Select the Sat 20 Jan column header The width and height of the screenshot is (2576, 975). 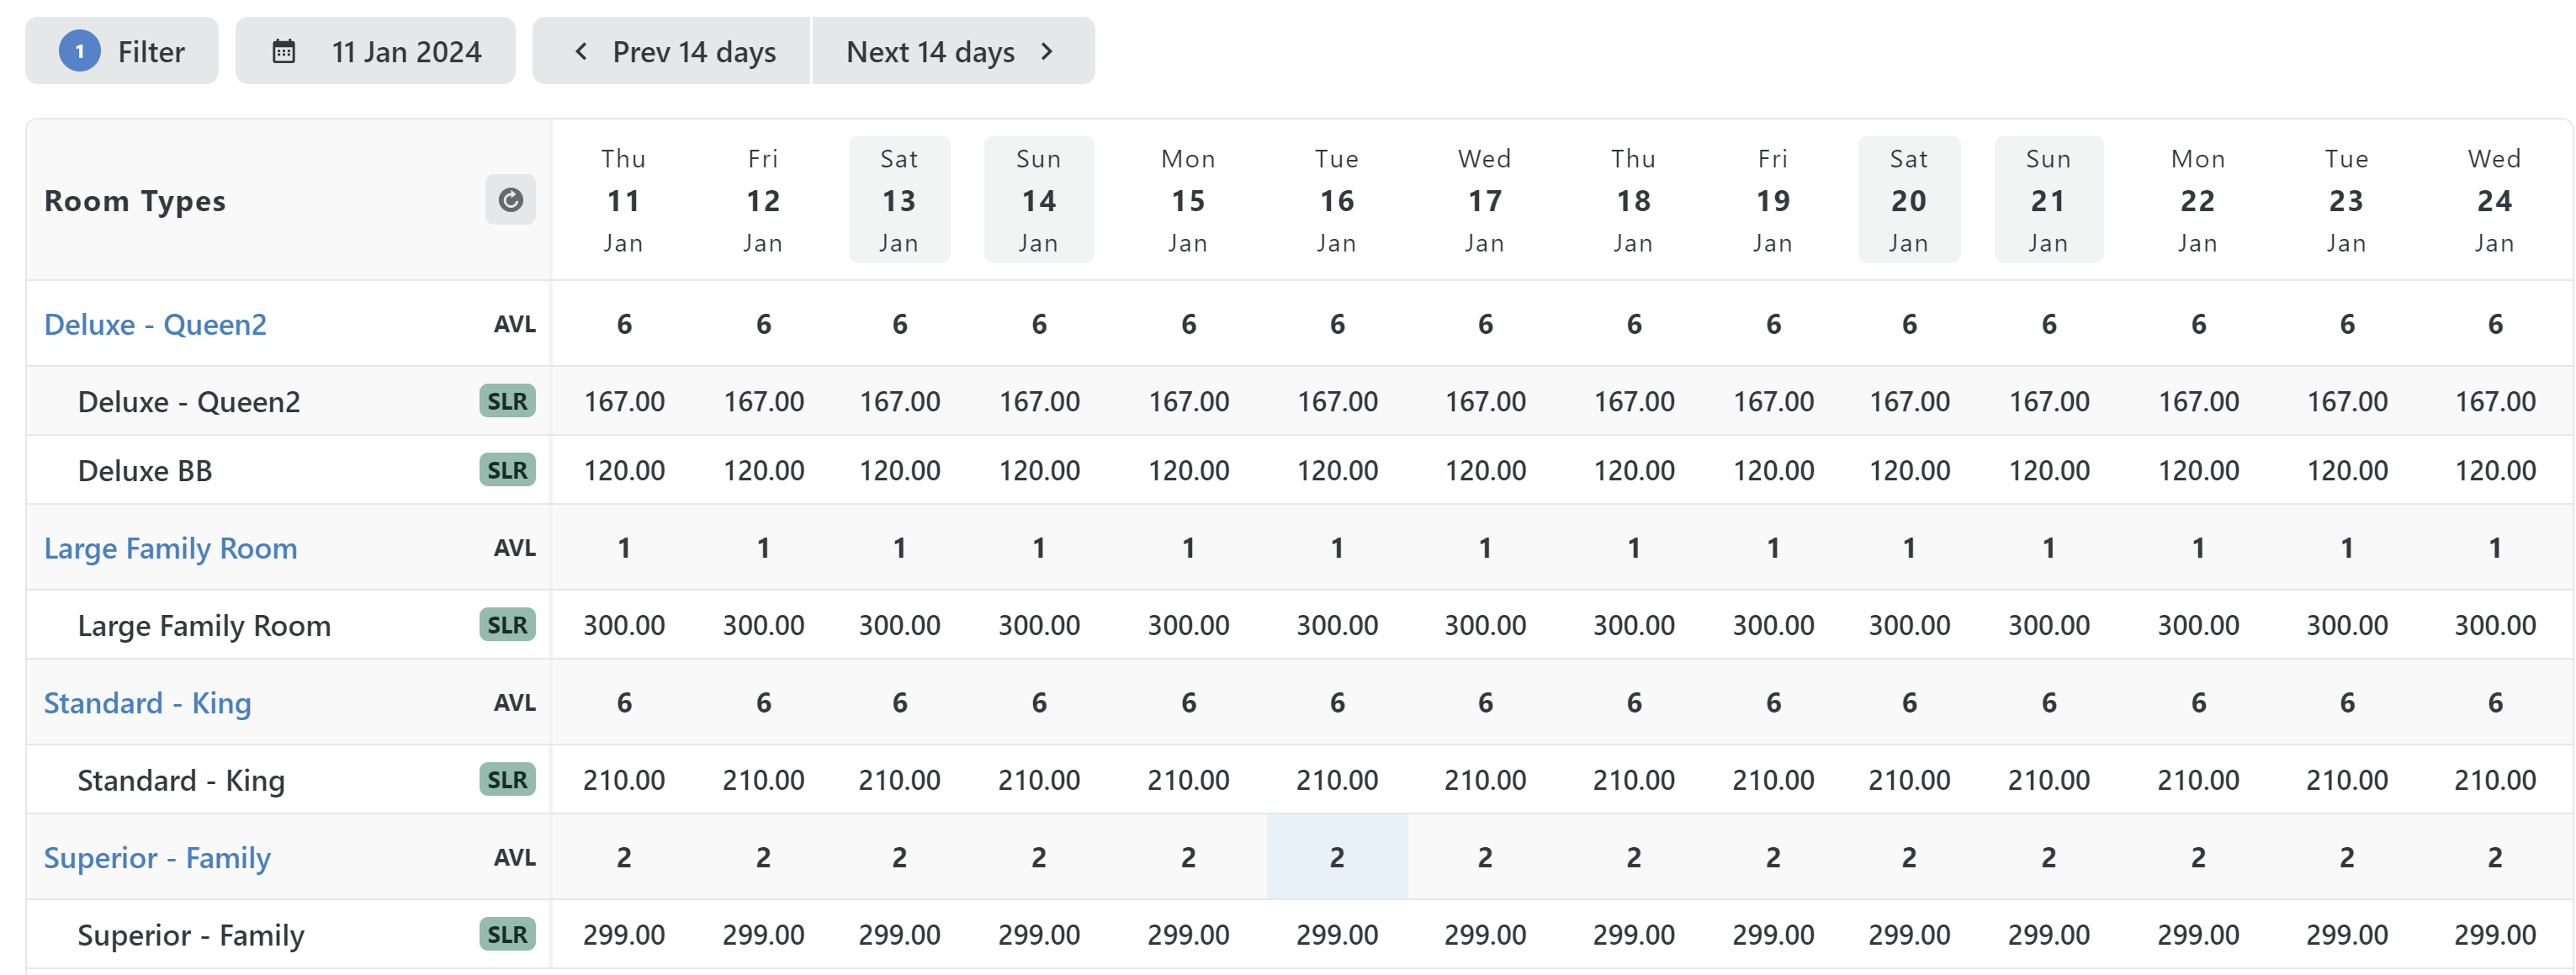pos(1909,200)
